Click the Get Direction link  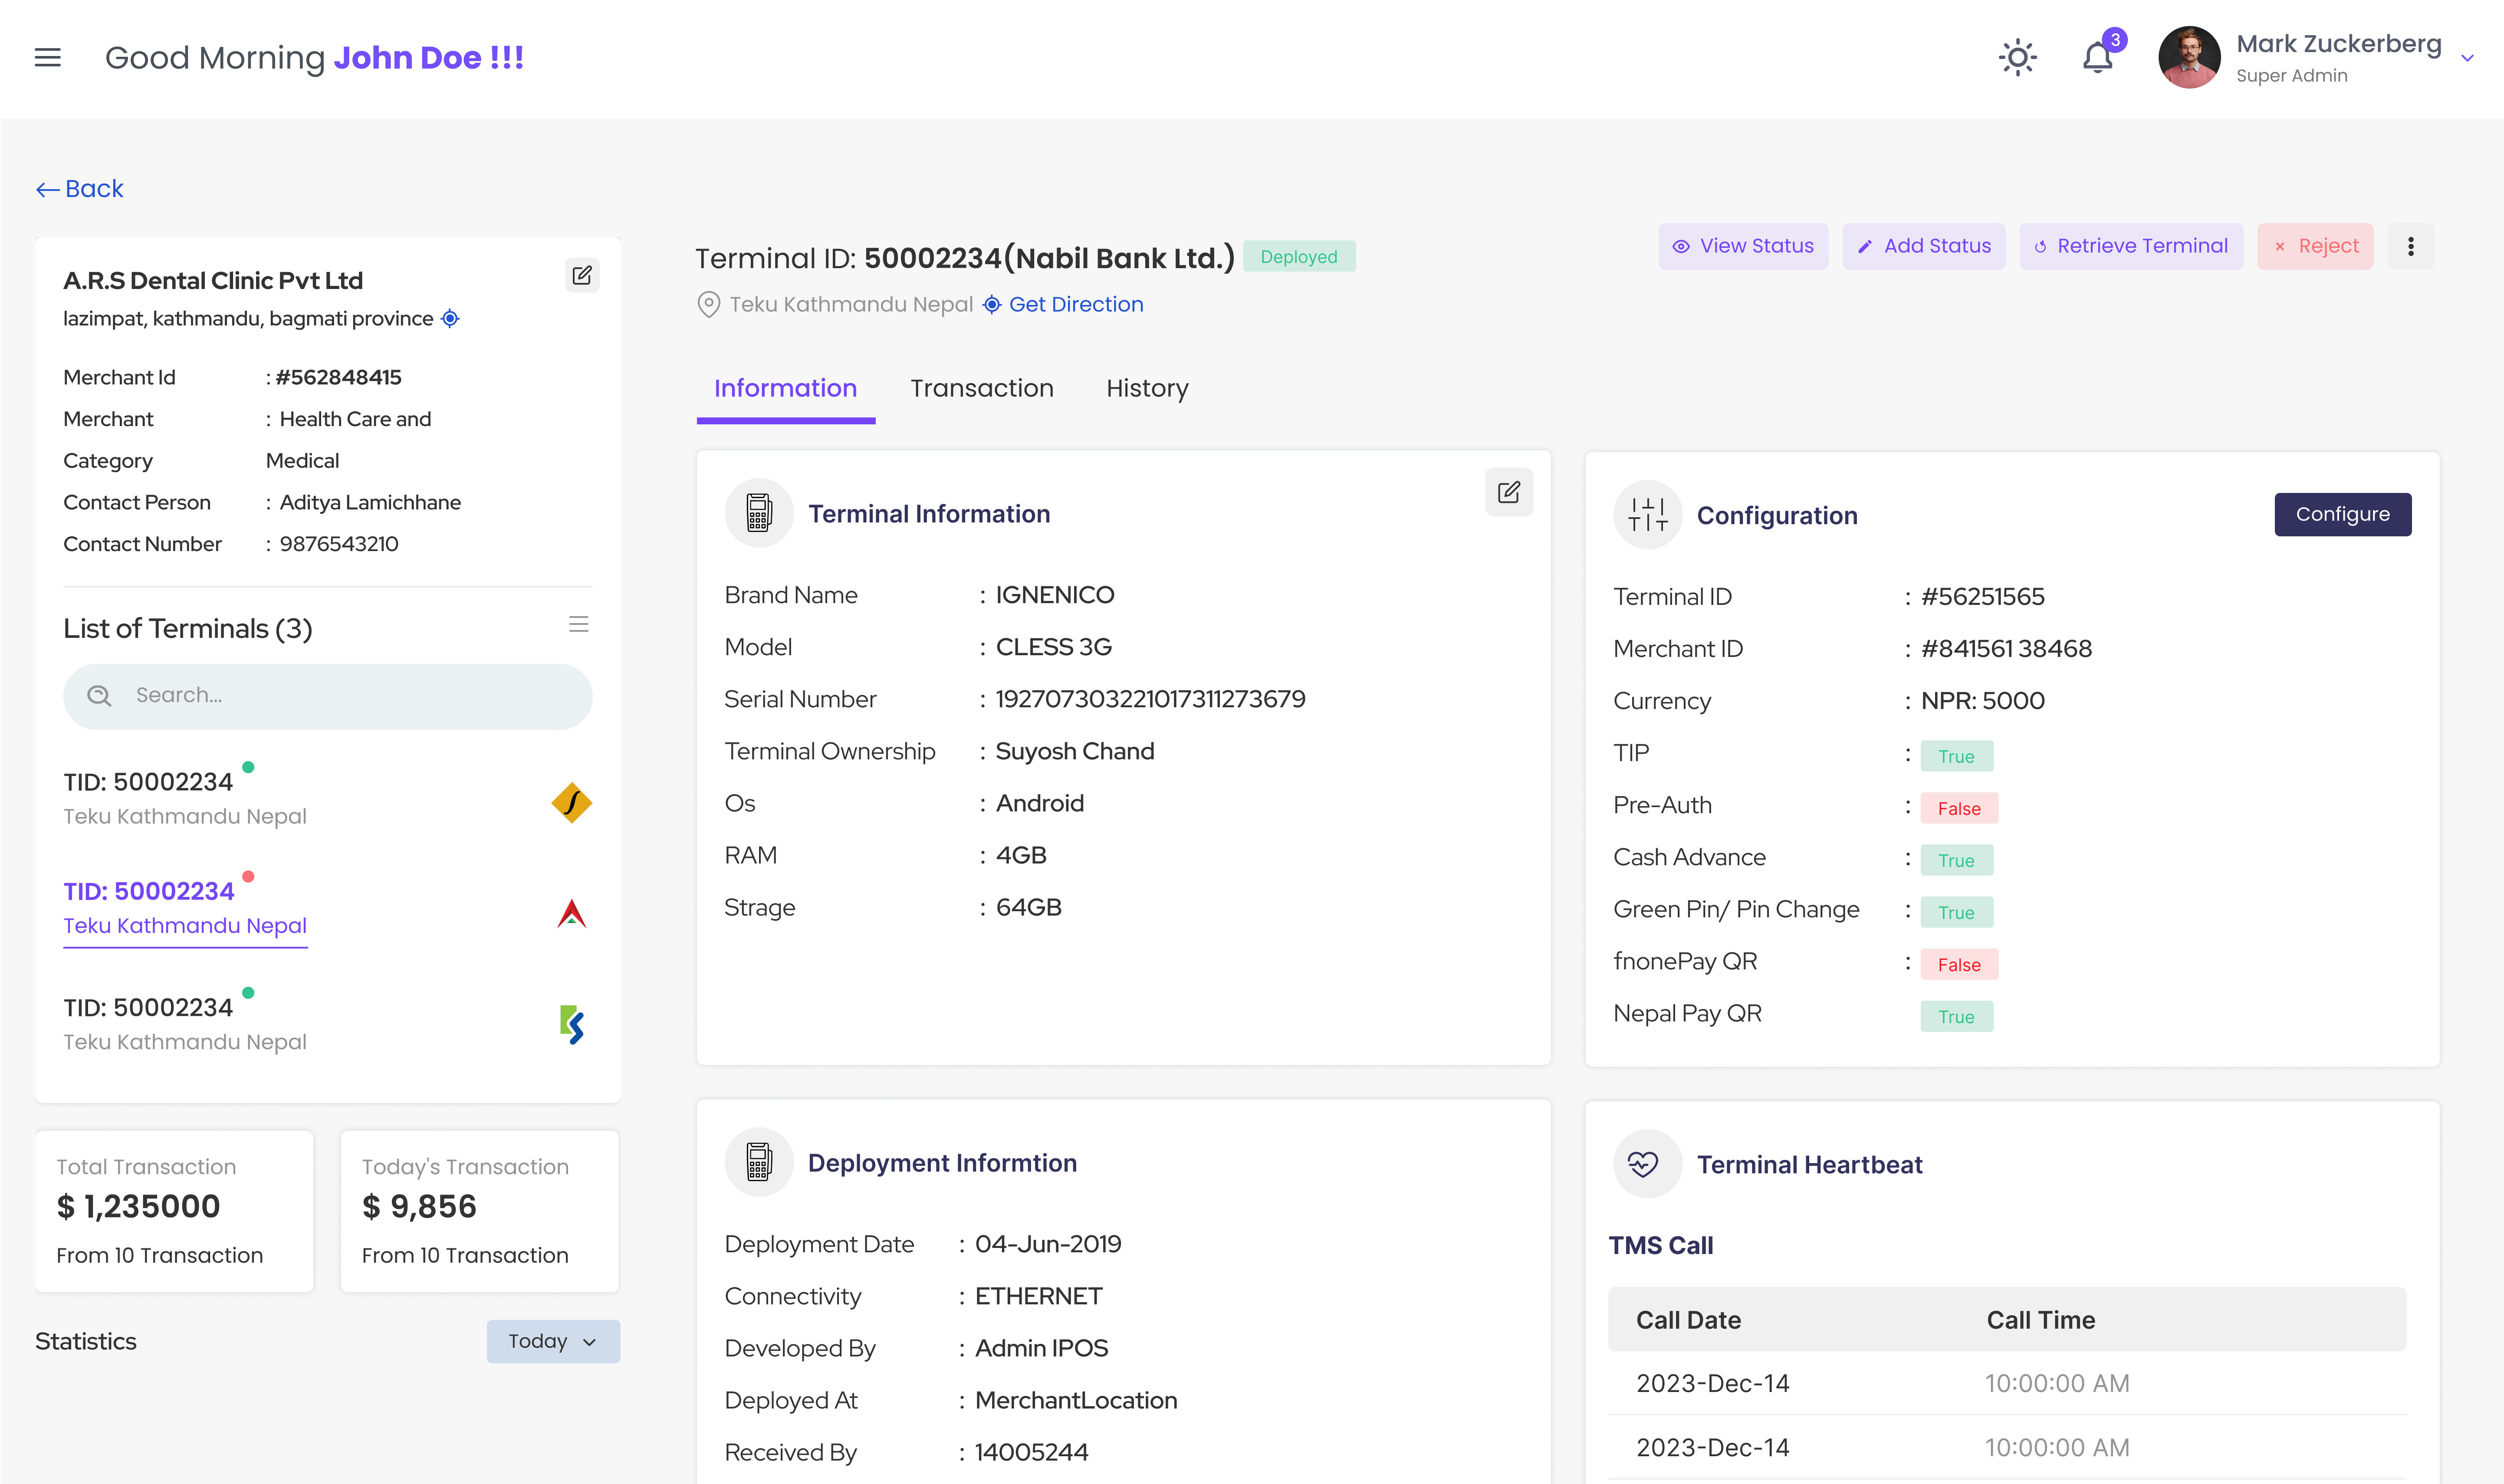(x=1076, y=304)
